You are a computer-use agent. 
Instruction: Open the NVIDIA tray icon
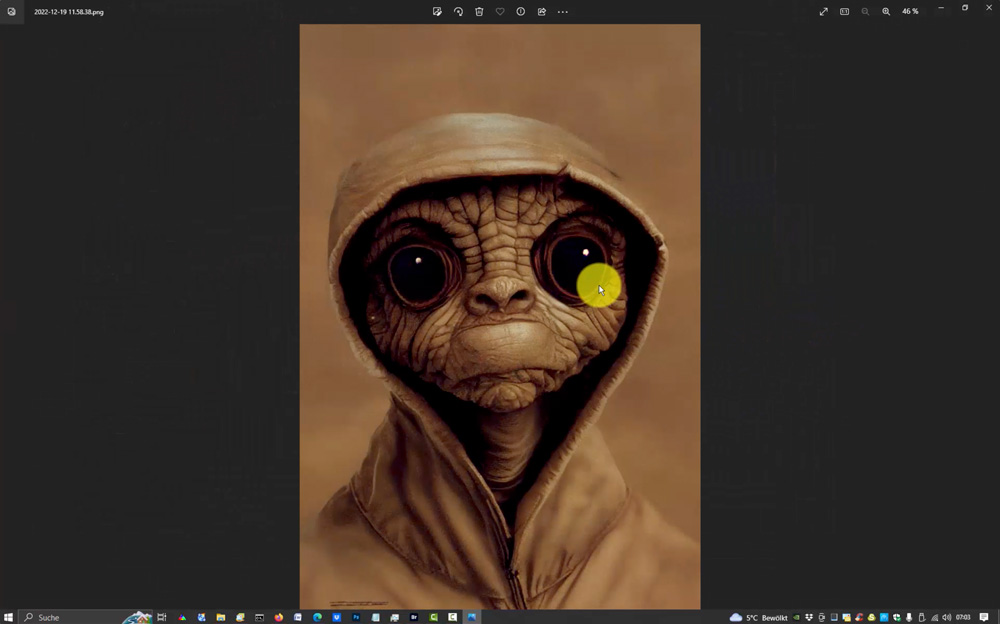tap(796, 617)
